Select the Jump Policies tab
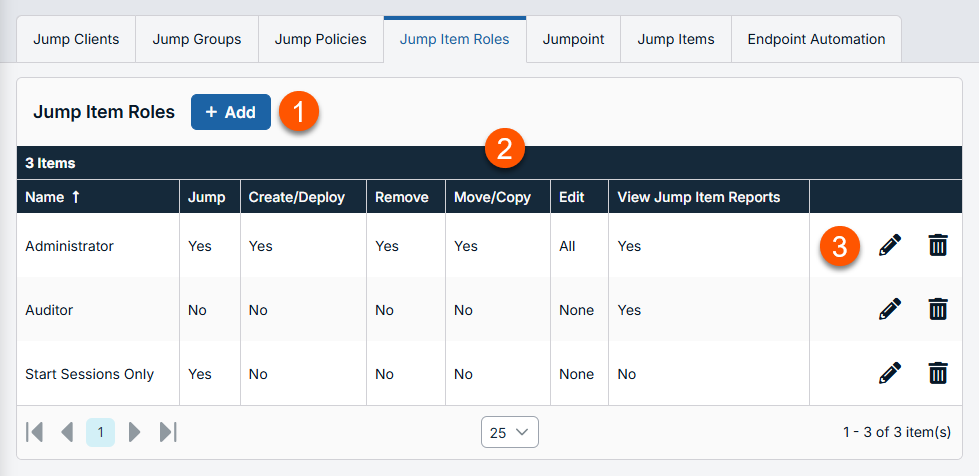The image size is (979, 476). (320, 40)
